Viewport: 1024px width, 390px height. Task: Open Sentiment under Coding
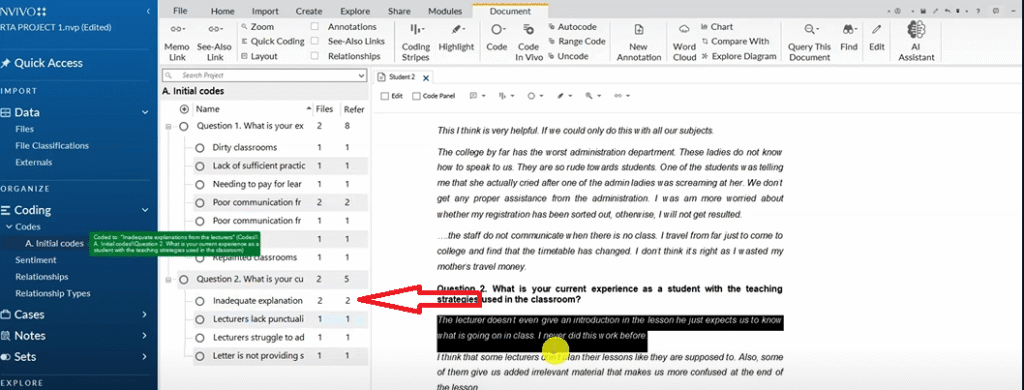click(36, 260)
